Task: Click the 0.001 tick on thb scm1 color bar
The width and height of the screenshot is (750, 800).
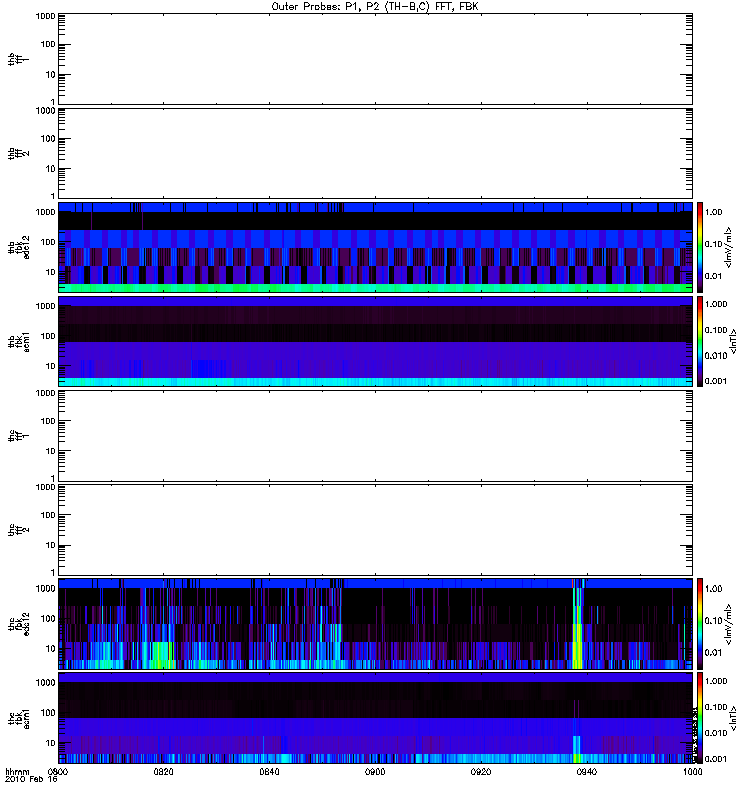Action: coord(716,381)
